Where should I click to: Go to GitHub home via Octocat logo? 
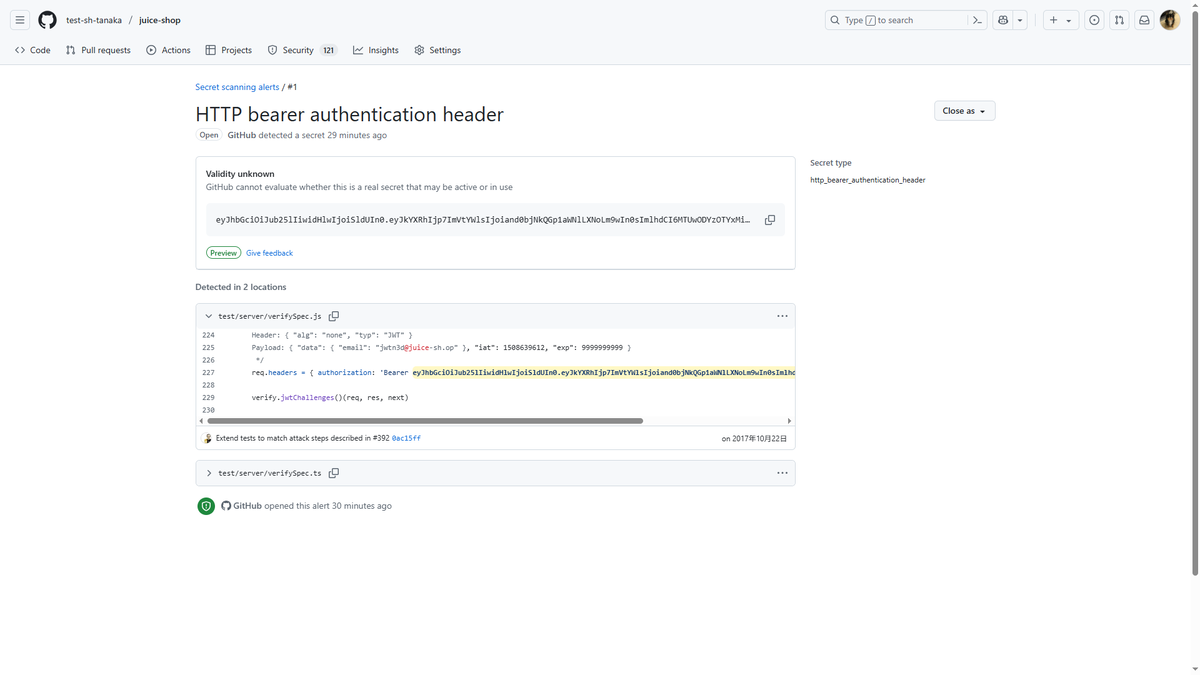47,20
